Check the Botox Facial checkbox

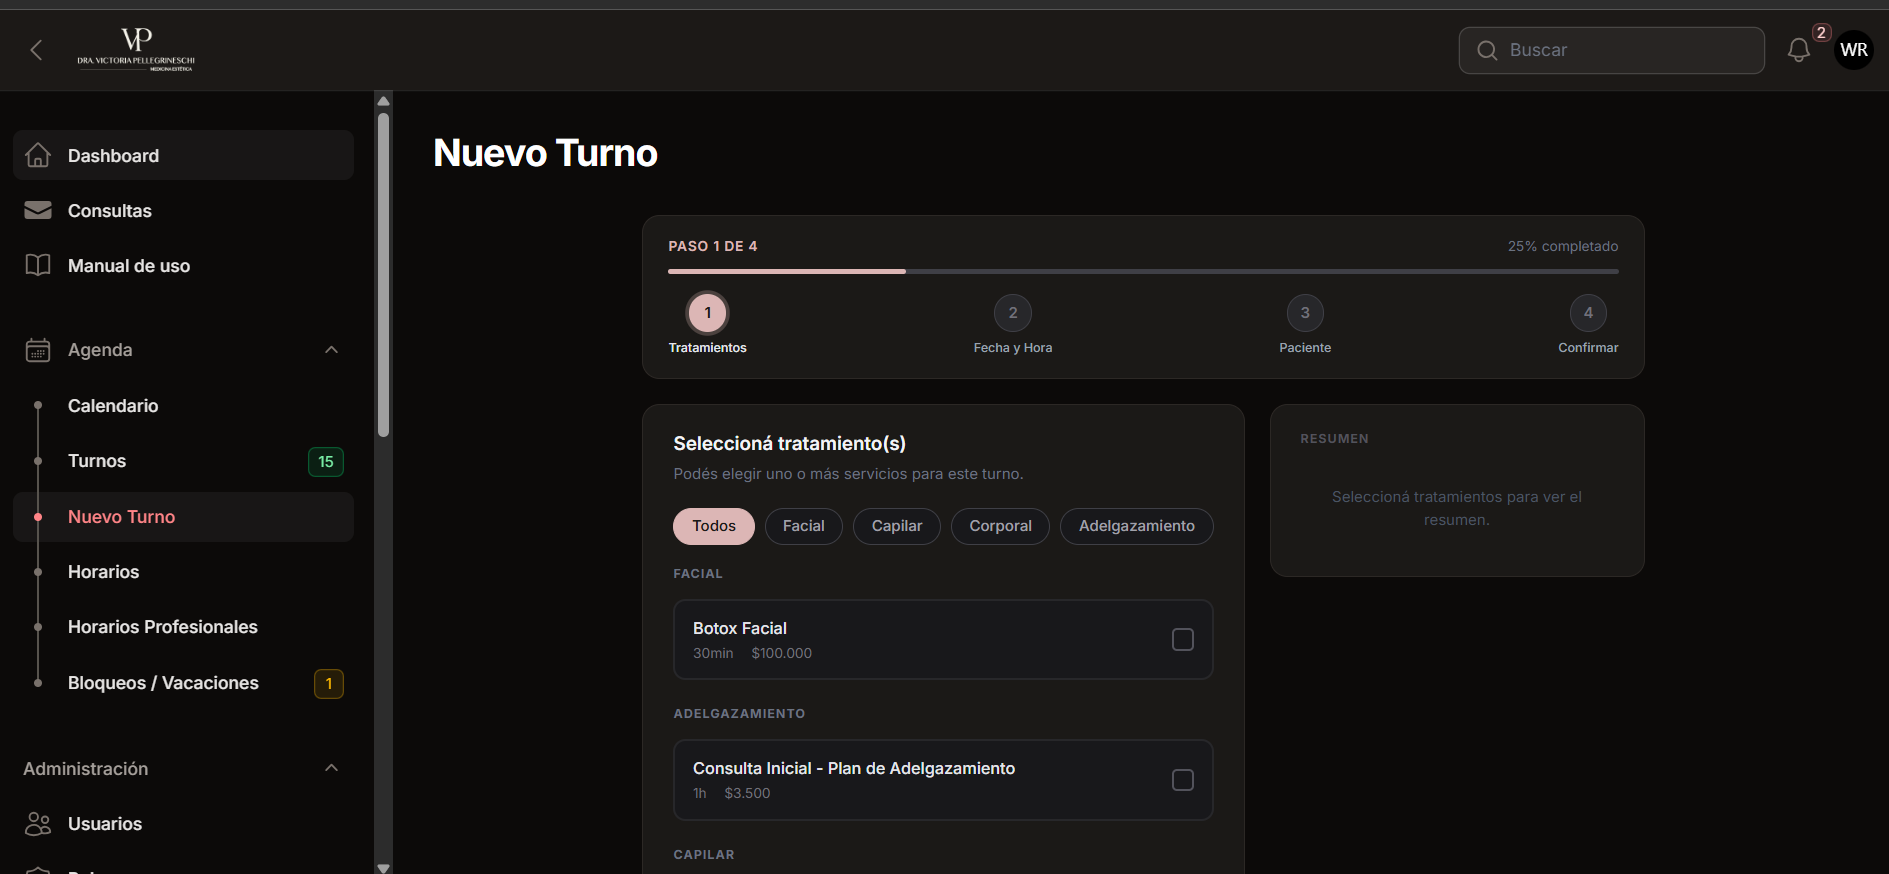click(1182, 640)
